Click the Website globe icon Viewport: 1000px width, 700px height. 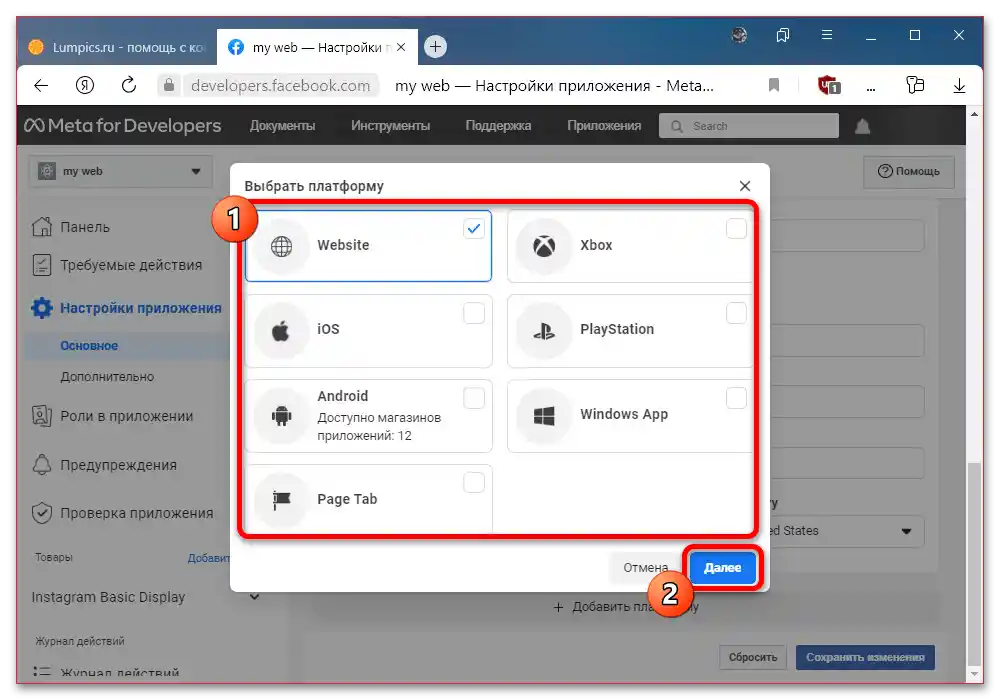(x=281, y=246)
